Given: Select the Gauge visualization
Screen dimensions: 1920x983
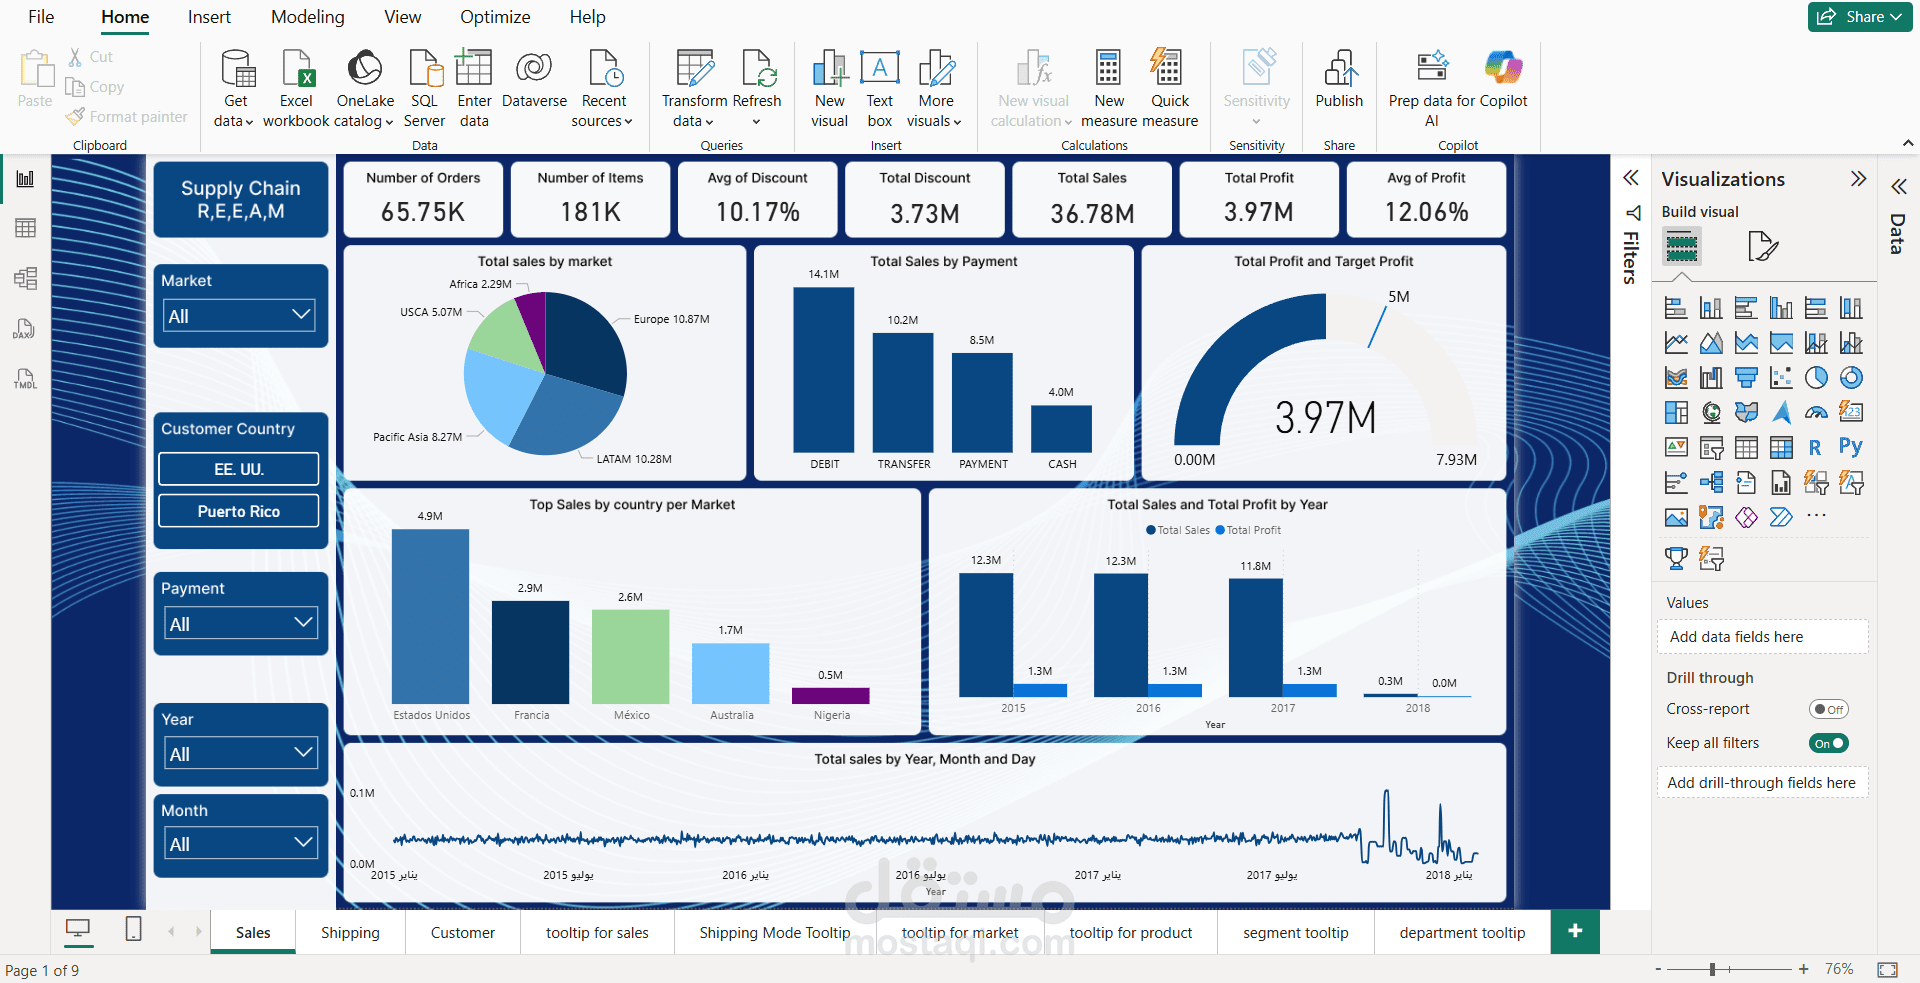Looking at the screenshot, I should (x=1816, y=412).
